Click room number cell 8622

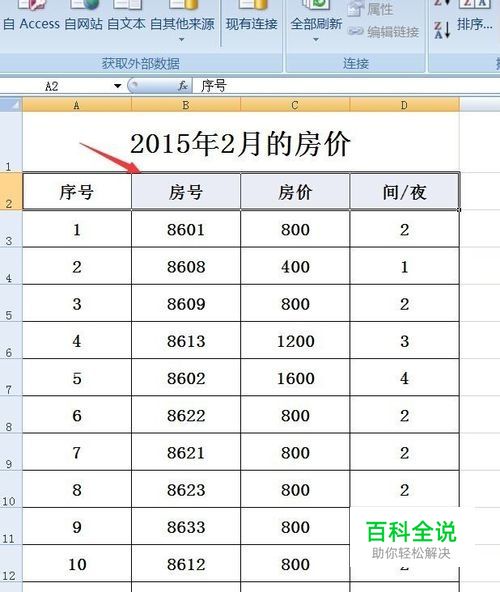pyautogui.click(x=186, y=415)
